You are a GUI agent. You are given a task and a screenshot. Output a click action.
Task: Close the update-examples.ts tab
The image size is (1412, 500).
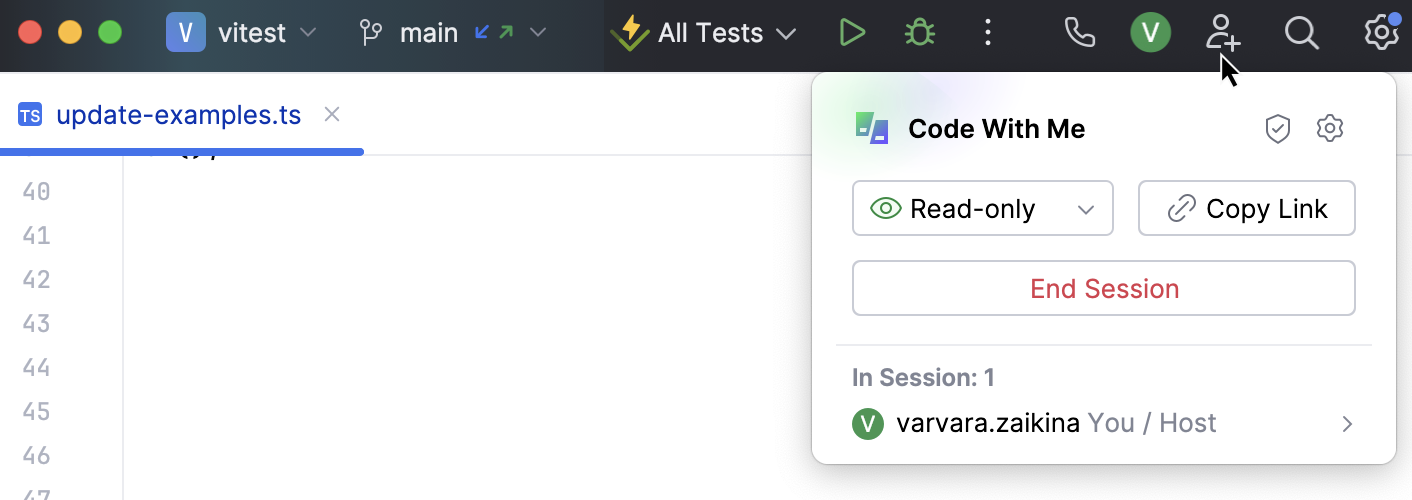(332, 115)
